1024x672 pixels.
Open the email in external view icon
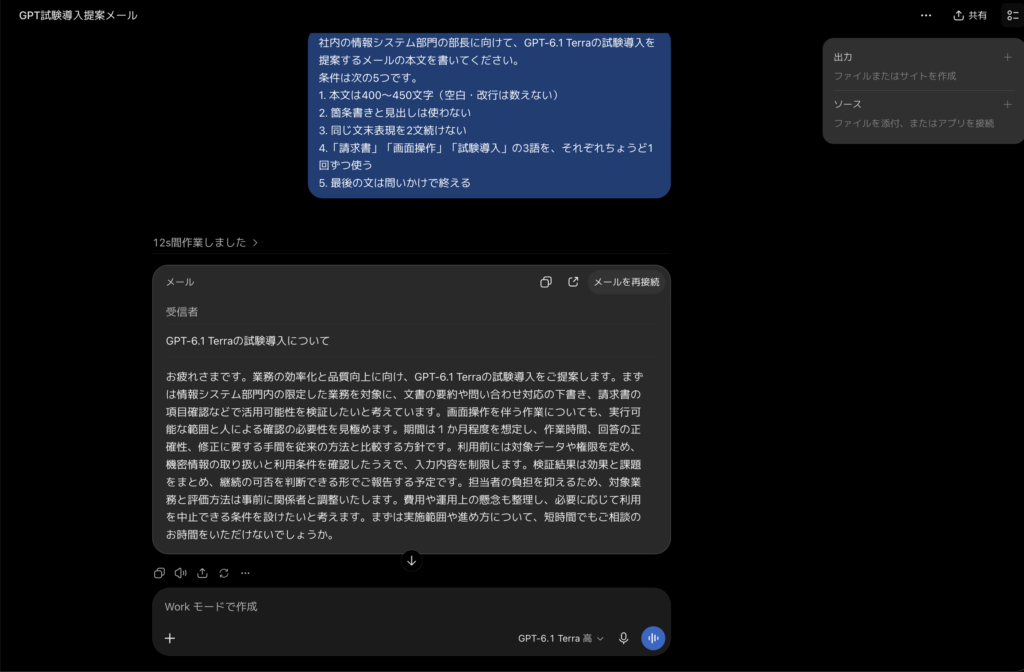[x=573, y=282]
